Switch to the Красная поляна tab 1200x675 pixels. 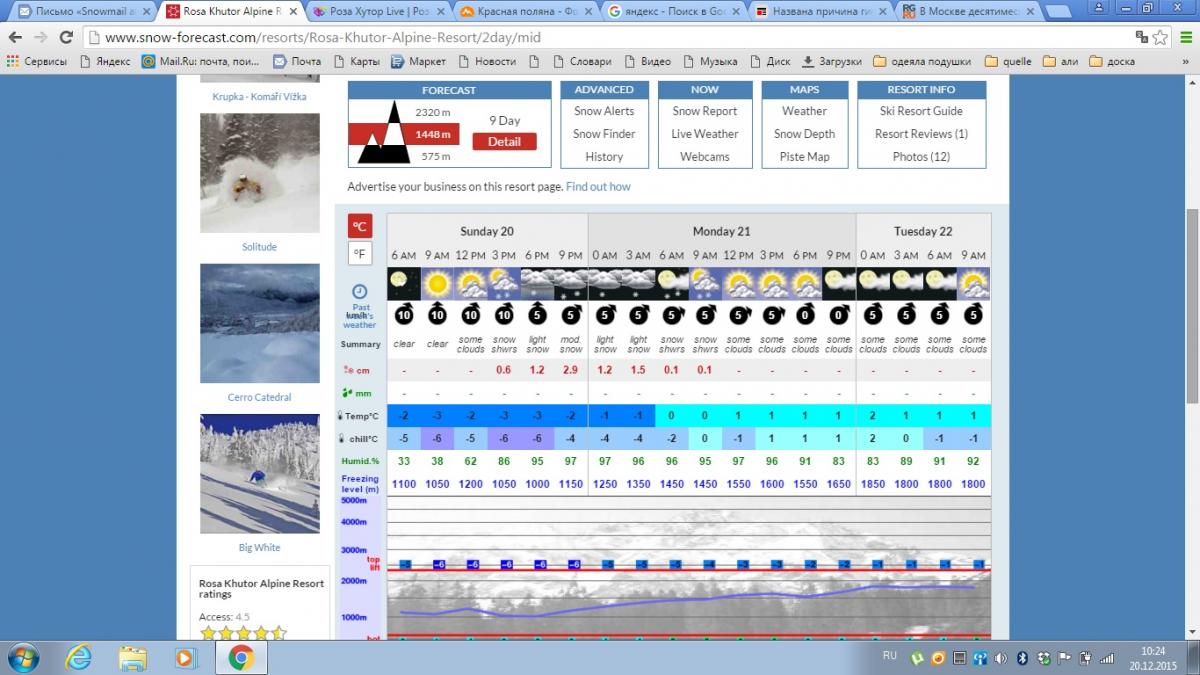pyautogui.click(x=524, y=12)
